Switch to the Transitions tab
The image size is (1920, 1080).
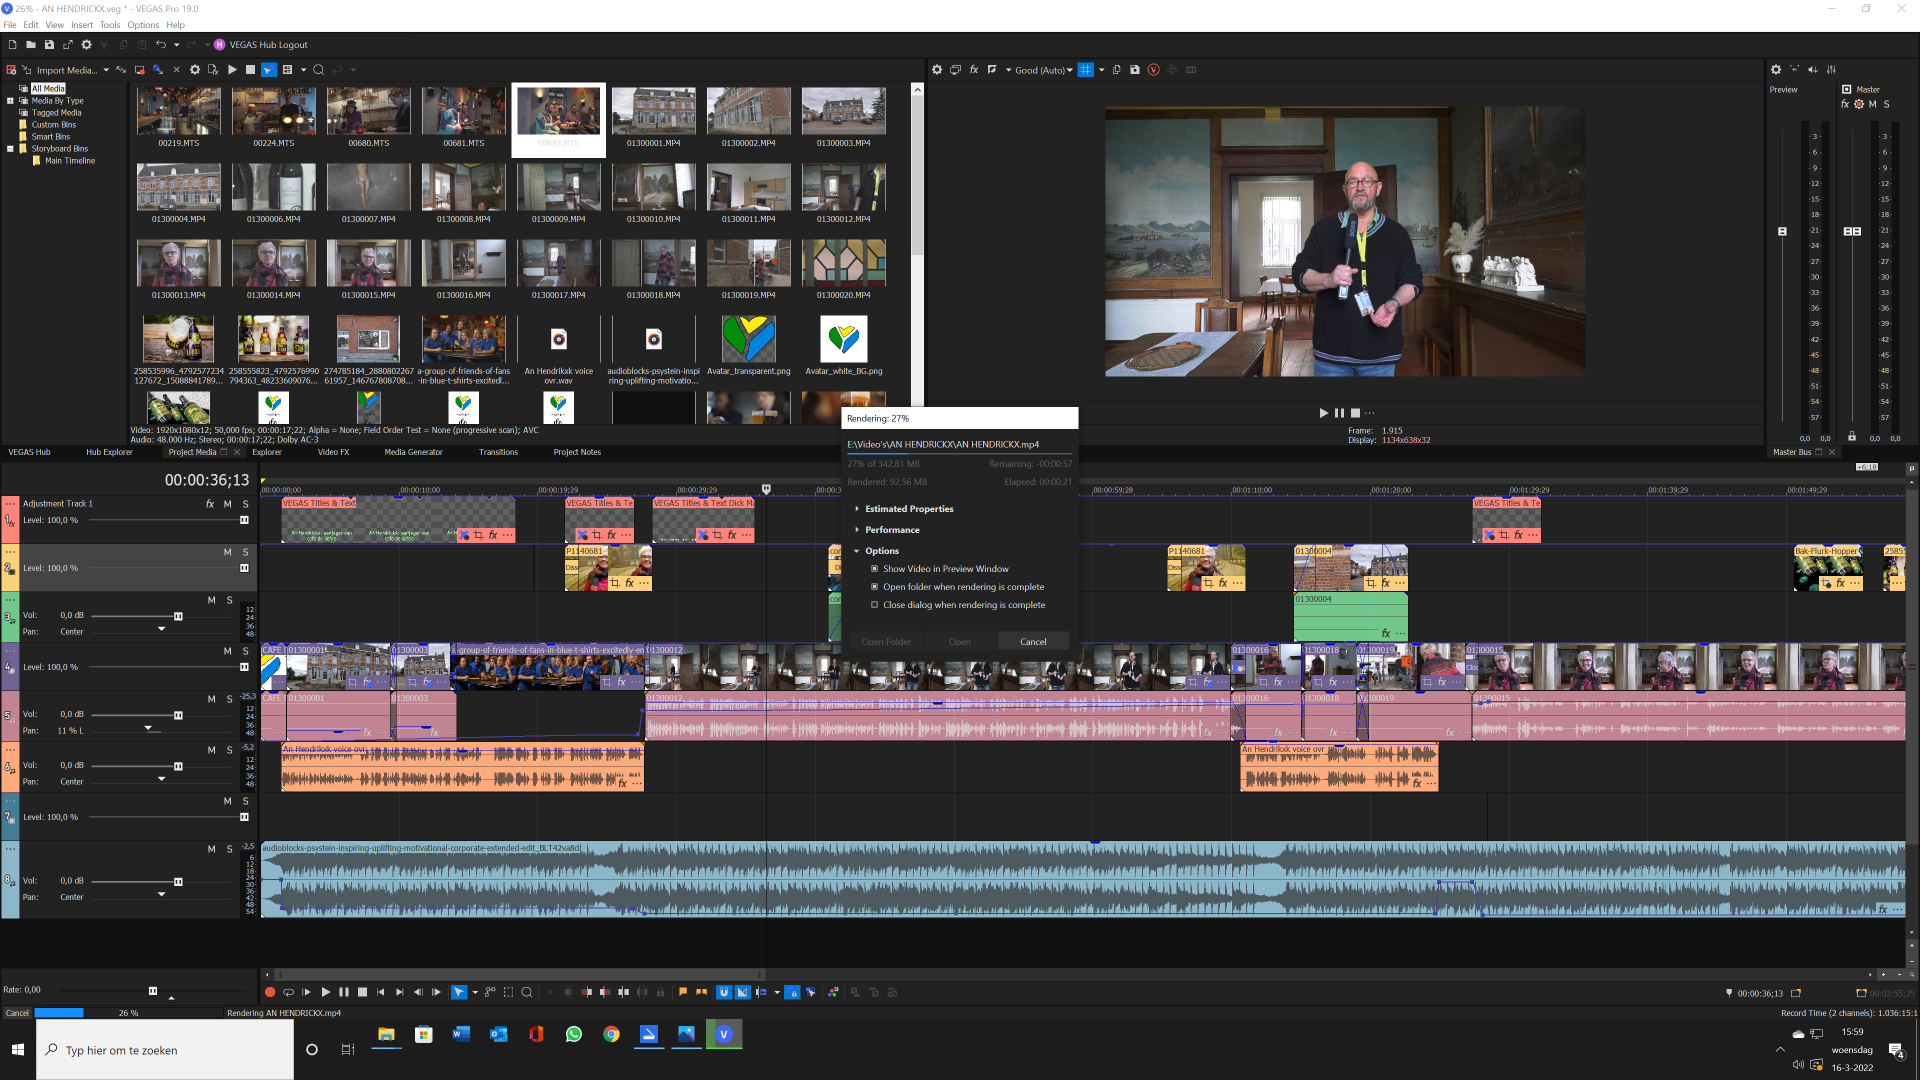click(x=498, y=452)
